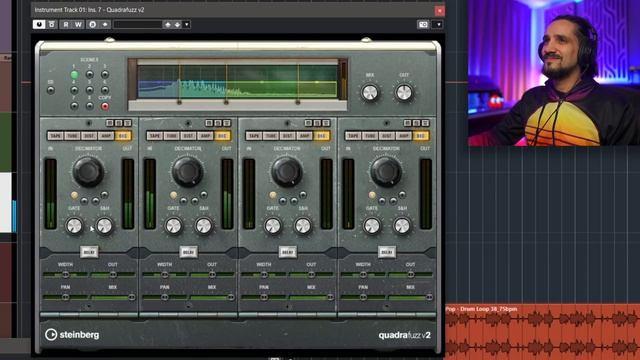Click rightmost small square button atop band 1
This screenshot has width=640, height=360.
pos(127,123)
